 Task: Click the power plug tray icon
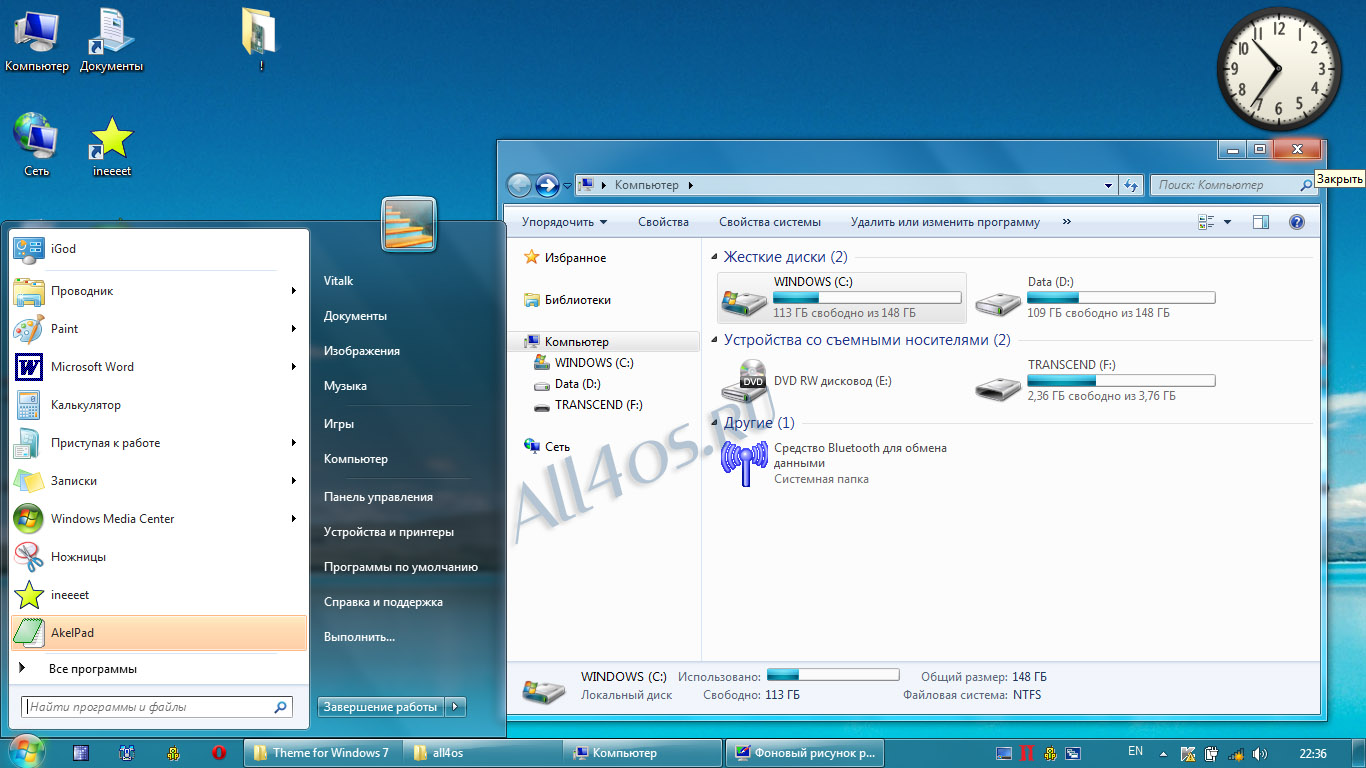coord(1211,753)
